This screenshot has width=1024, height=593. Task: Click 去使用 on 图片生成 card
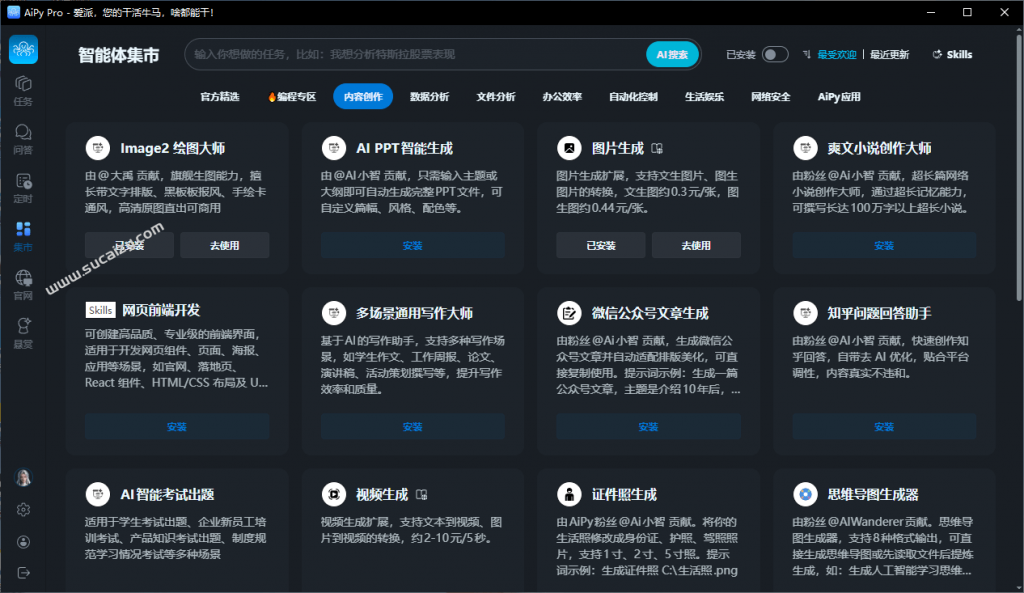pos(696,246)
